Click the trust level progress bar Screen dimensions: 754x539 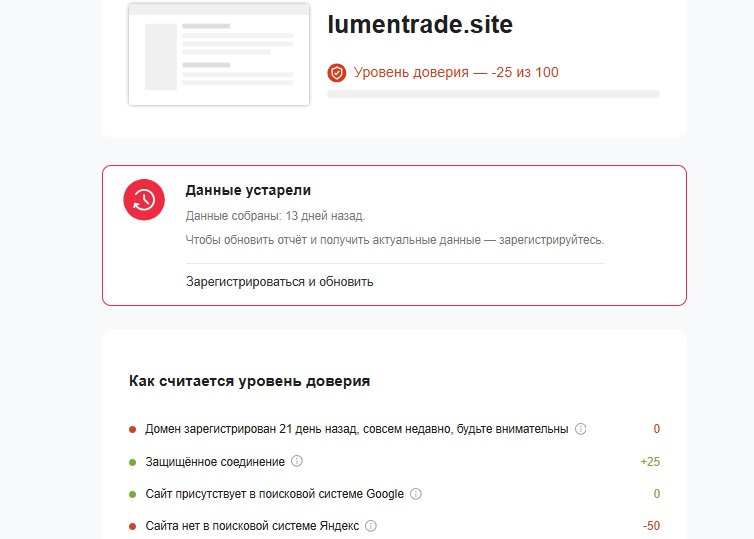pyautogui.click(x=493, y=94)
